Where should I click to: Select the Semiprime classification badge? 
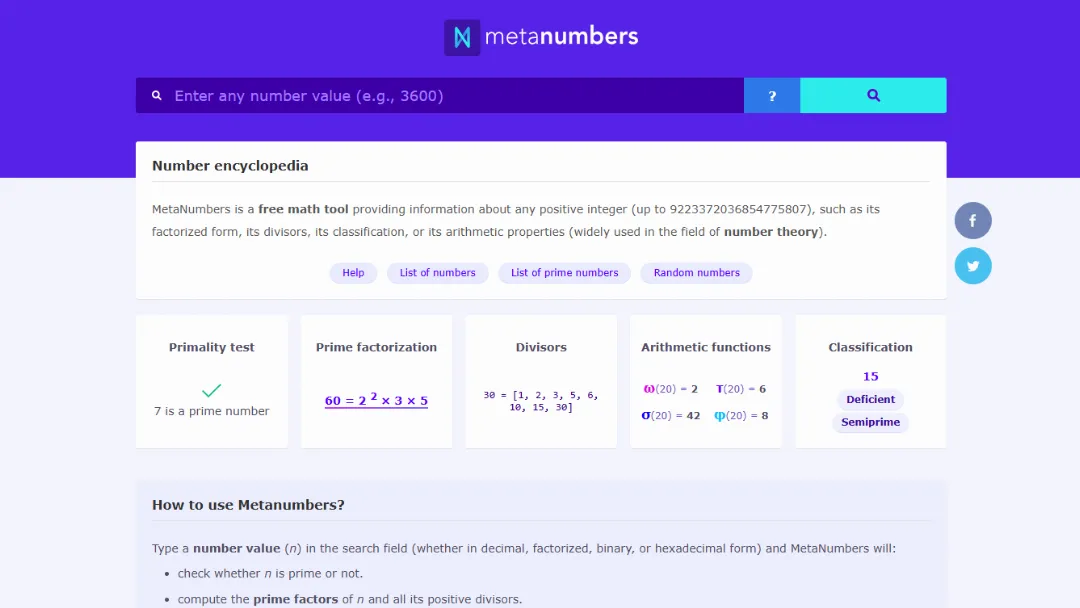tap(870, 422)
